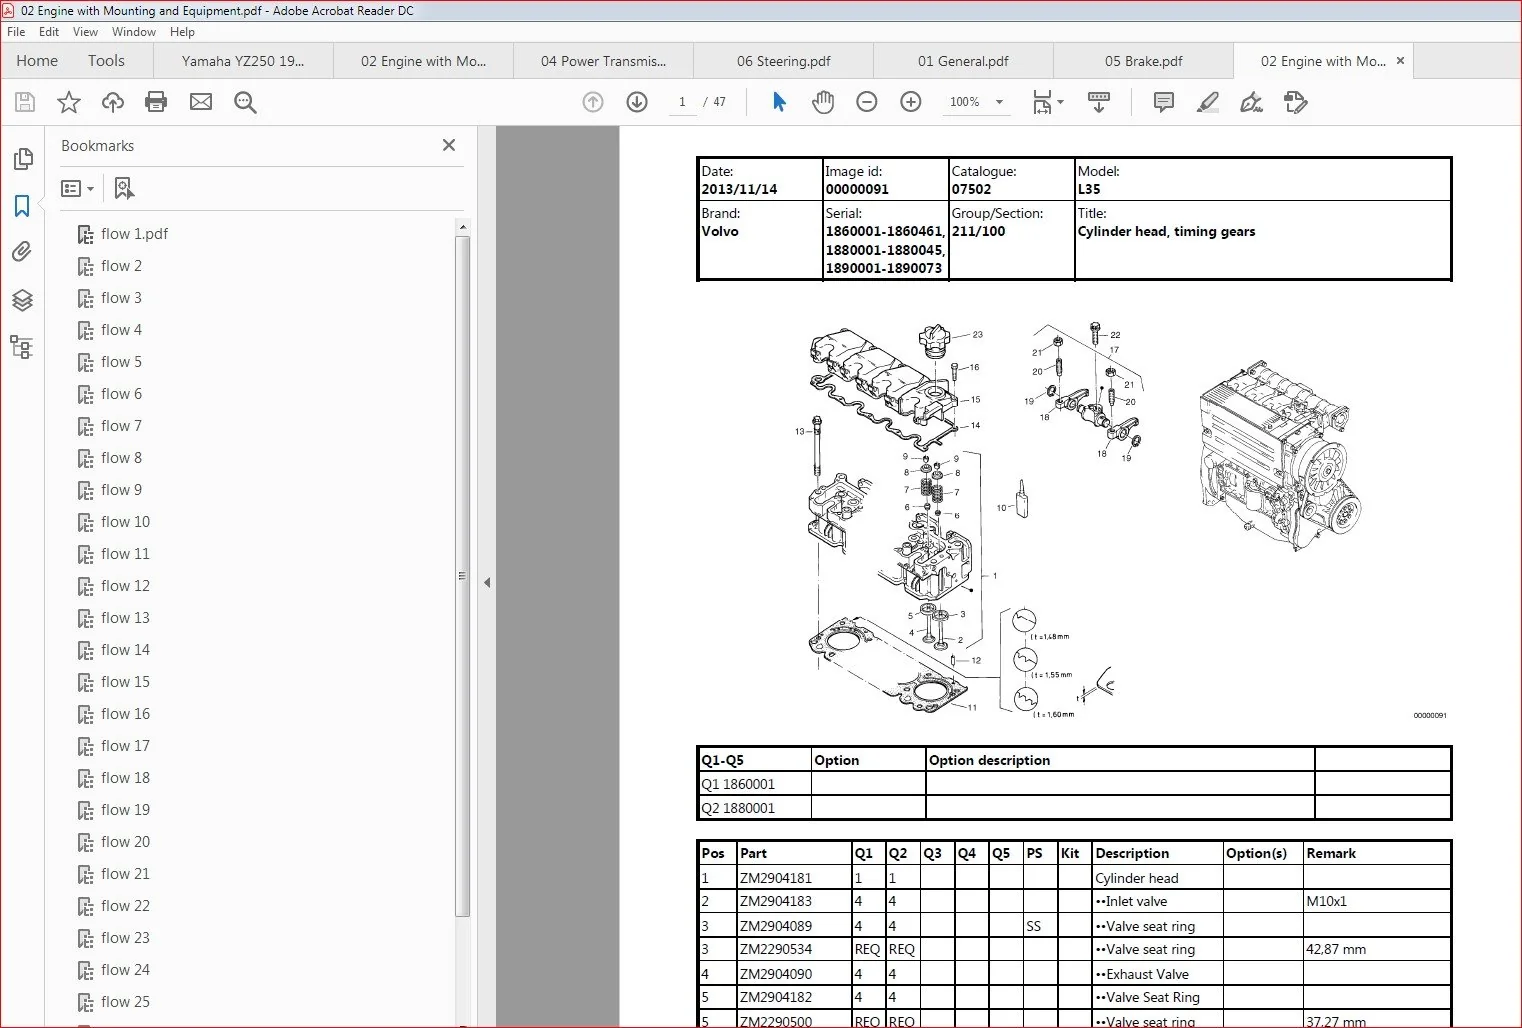The image size is (1522, 1028).
Task: Zoom in with the plus button
Action: 911,102
